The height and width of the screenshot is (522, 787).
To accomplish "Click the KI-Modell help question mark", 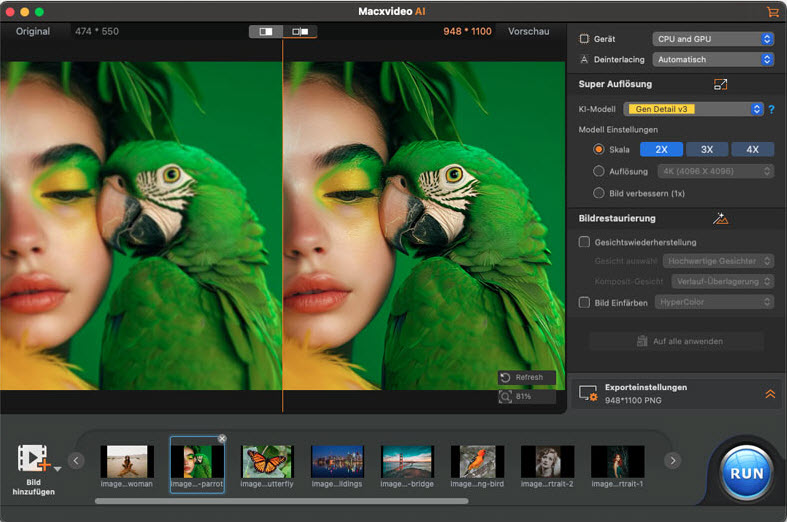I will pos(772,109).
